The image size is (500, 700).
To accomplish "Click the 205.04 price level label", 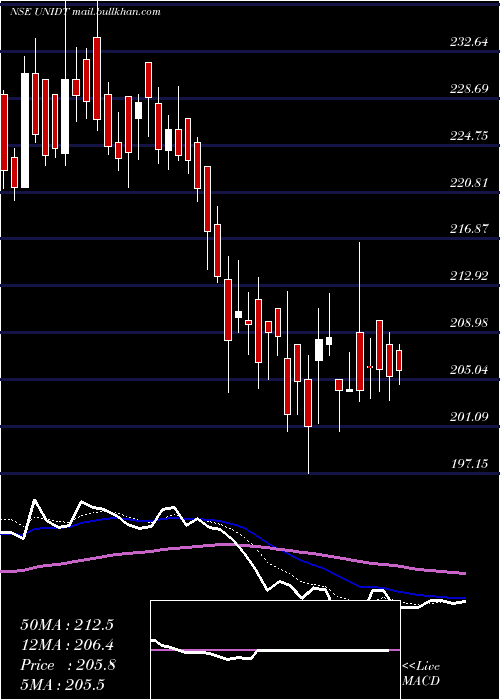I will [x=469, y=370].
